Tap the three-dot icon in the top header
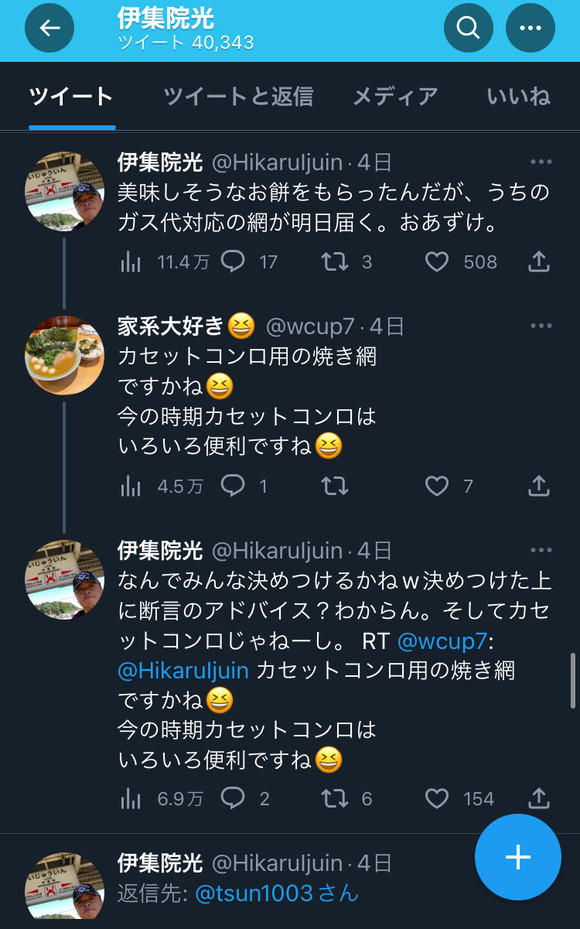 pos(529,28)
